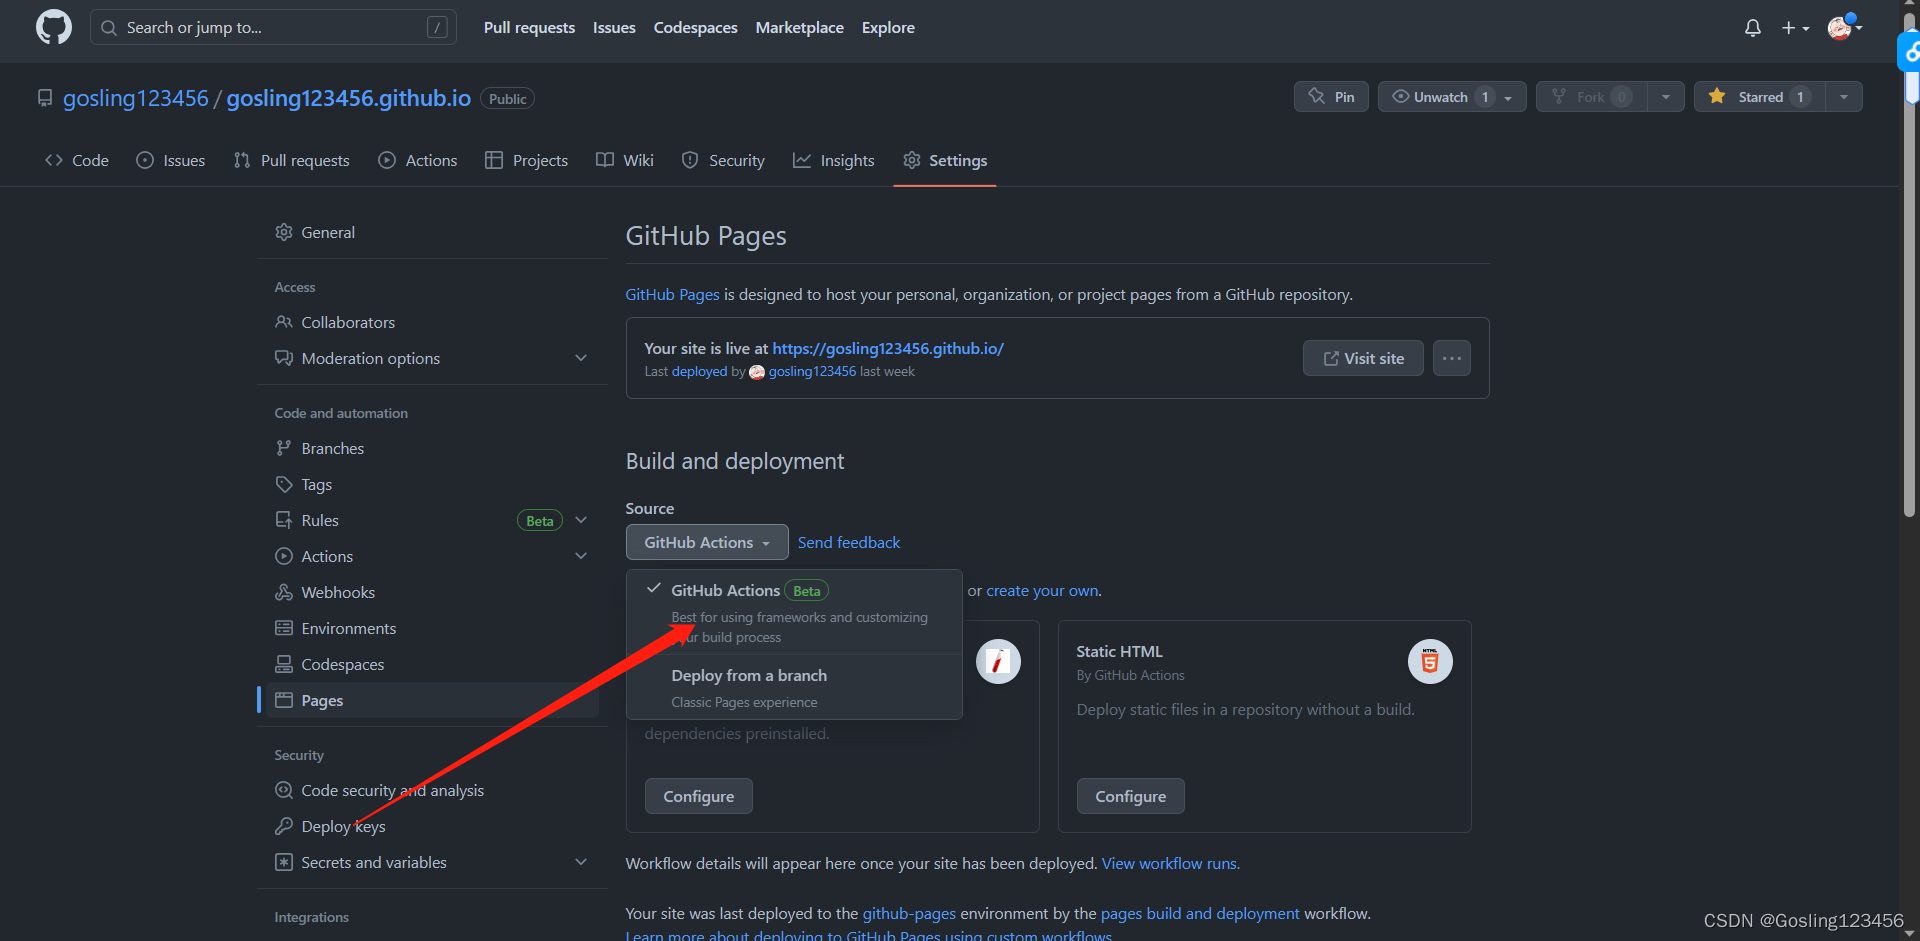Open the Starred lists dropdown arrow
The height and width of the screenshot is (941, 1920).
(1844, 97)
